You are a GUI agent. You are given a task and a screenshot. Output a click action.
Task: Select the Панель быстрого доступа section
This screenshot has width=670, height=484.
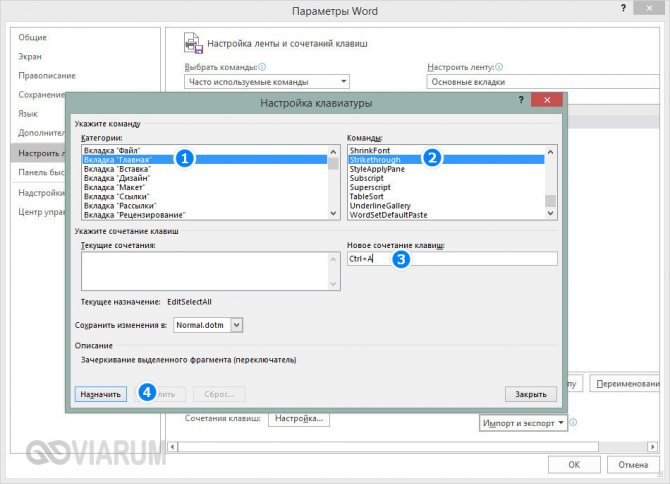tap(41, 172)
